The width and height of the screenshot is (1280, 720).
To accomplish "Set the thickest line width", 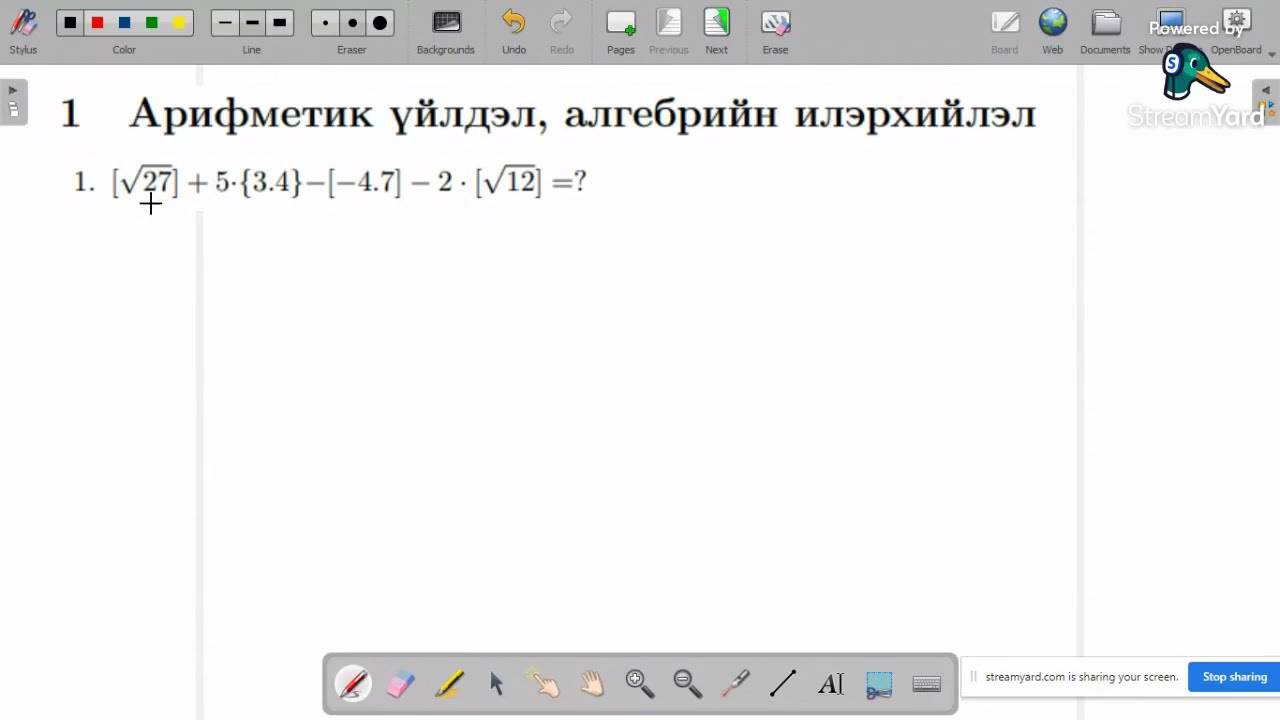I will [x=279, y=23].
